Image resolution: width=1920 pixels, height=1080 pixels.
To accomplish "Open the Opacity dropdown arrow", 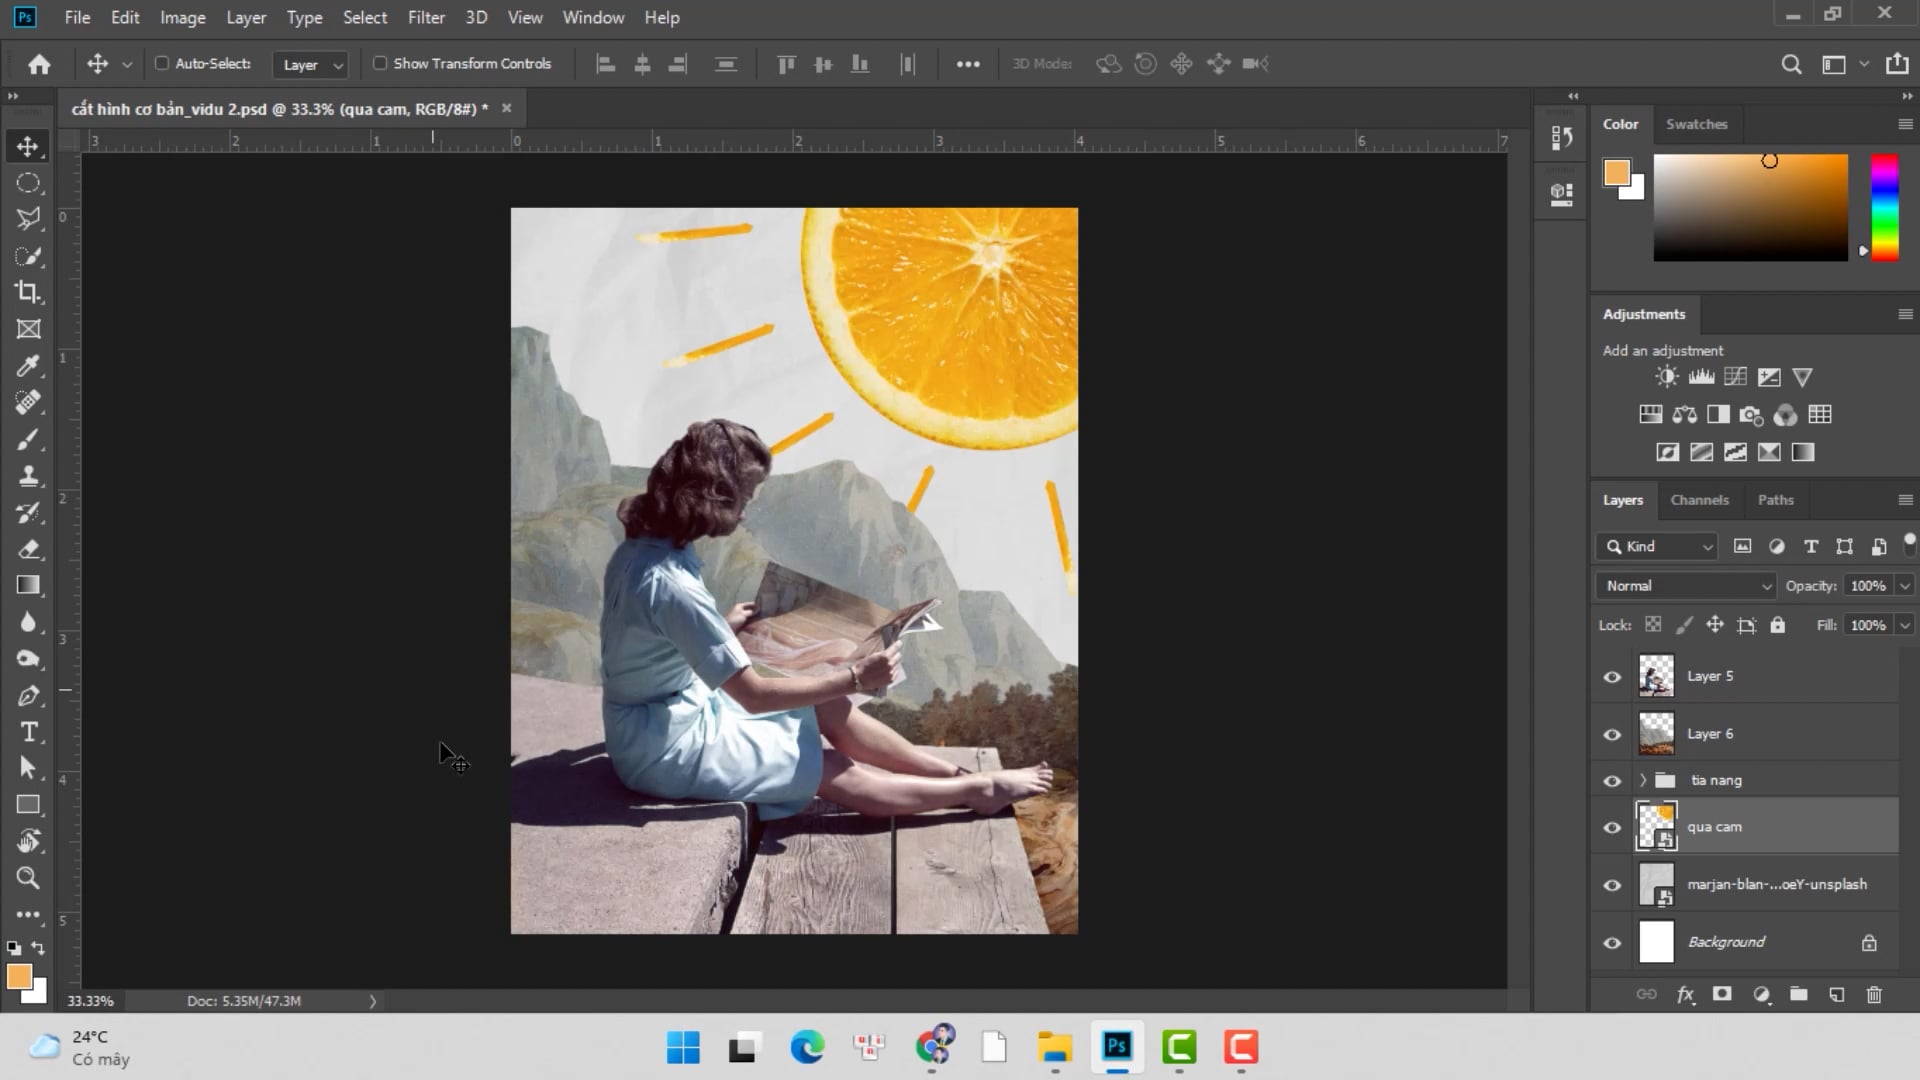I will [1904, 586].
